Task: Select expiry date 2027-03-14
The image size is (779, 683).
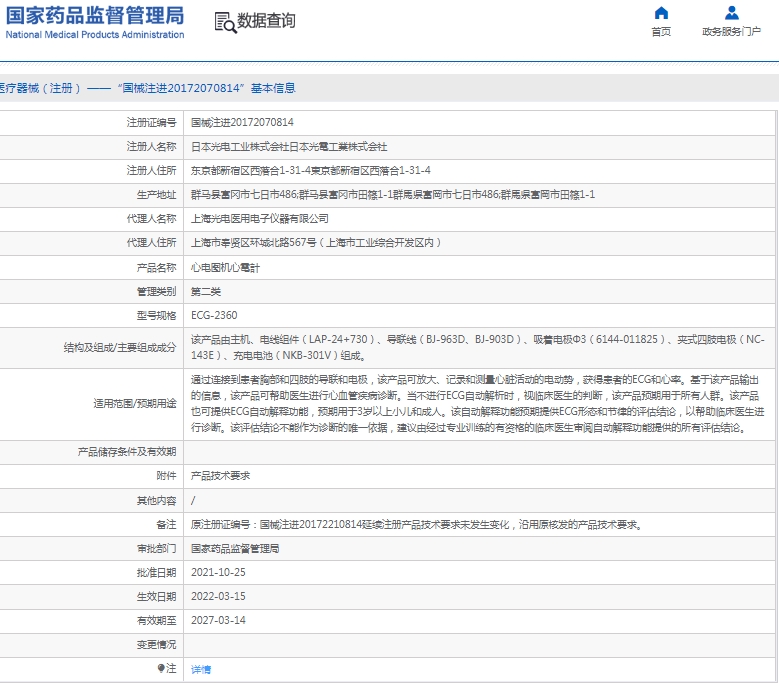Action: coord(218,620)
